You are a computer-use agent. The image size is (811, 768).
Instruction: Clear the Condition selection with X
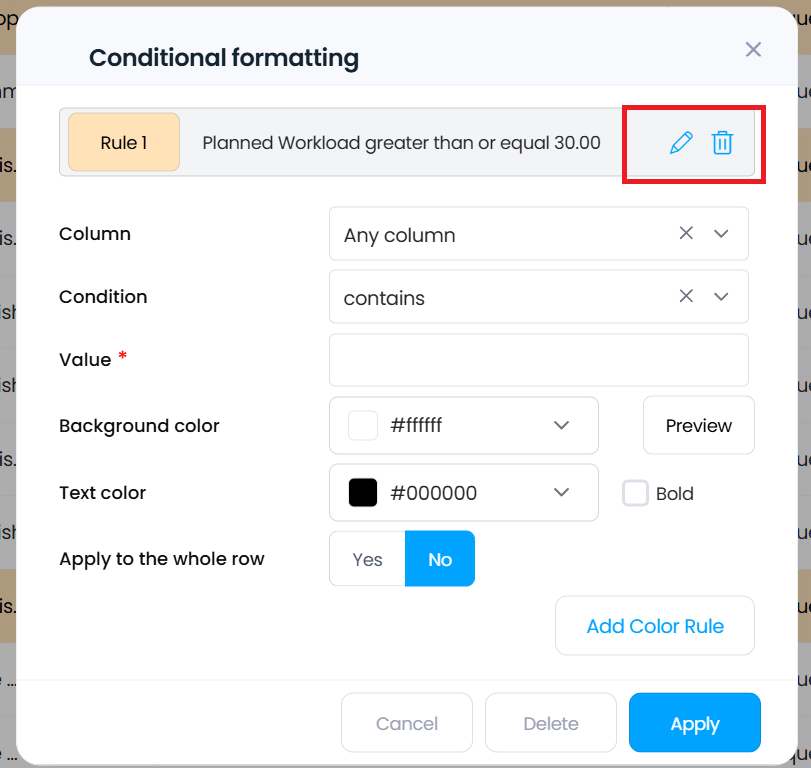click(686, 296)
